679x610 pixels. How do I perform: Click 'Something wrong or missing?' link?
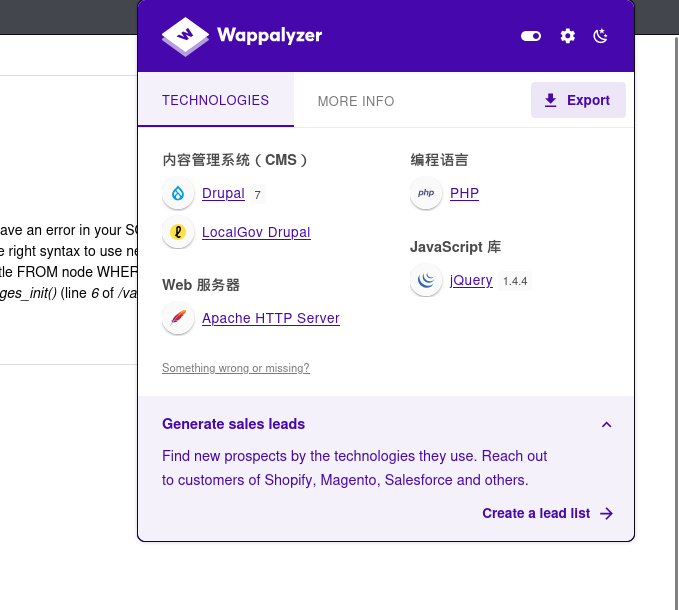(x=236, y=368)
